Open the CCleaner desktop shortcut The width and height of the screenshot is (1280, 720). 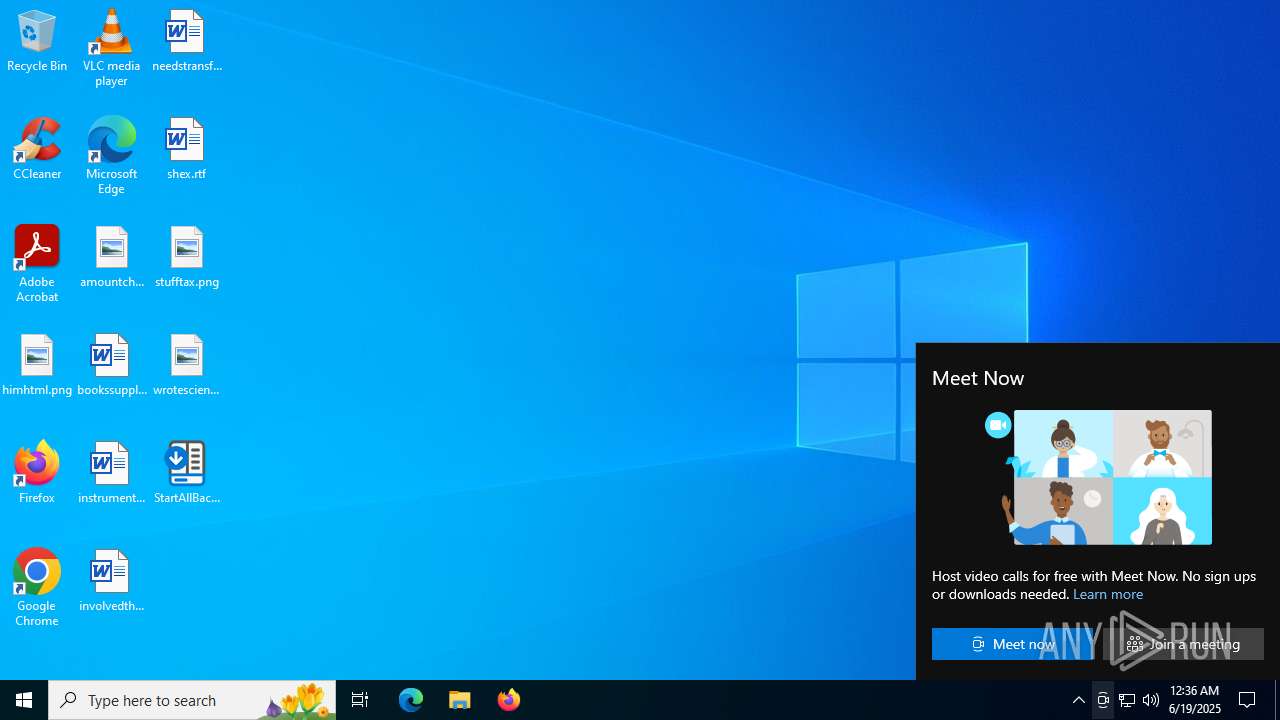pos(37,149)
